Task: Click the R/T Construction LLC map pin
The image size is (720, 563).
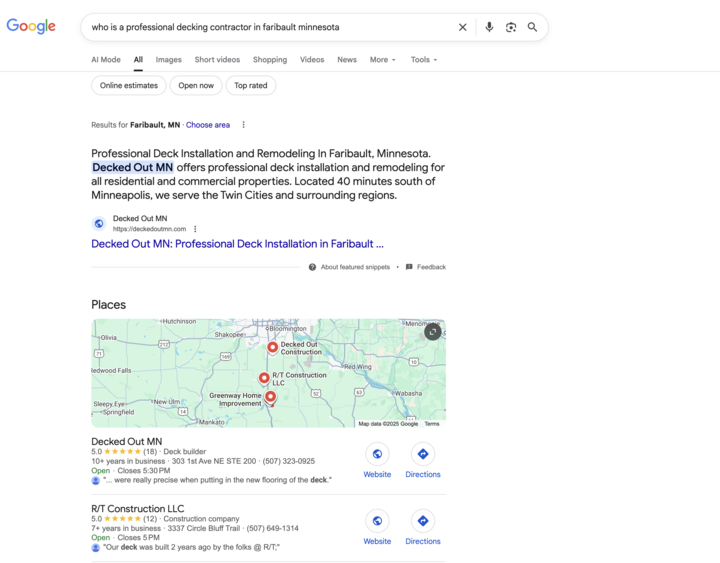Action: point(264,378)
